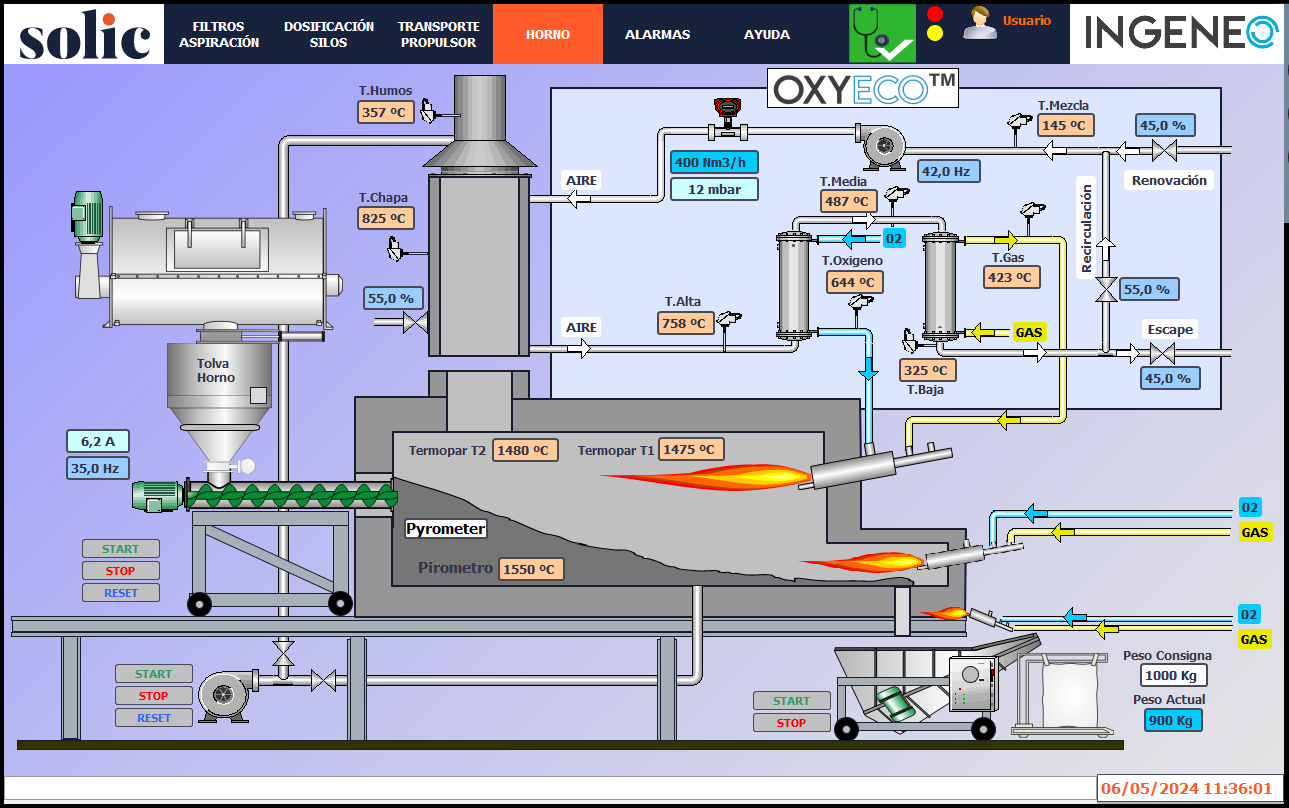This screenshot has height=808, width=1289.
Task: Click the Usuario user avatar icon
Action: click(979, 22)
